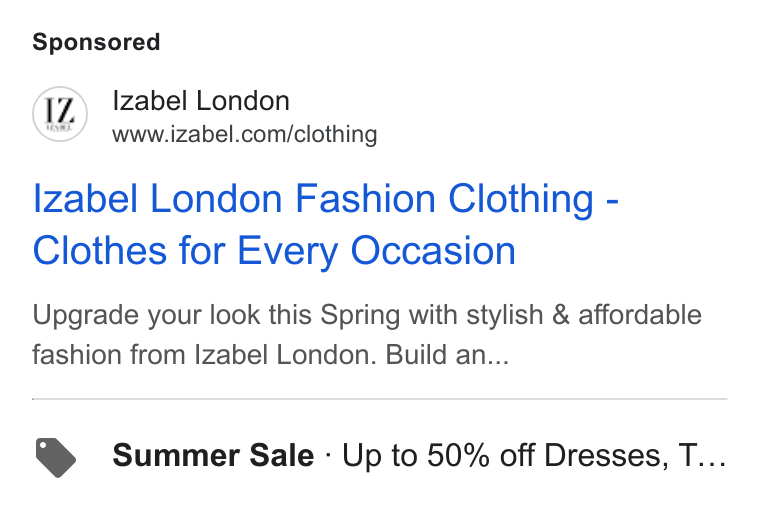
Task: Click the 'Upgrade your look this Spring' description line
Action: pos(367,315)
